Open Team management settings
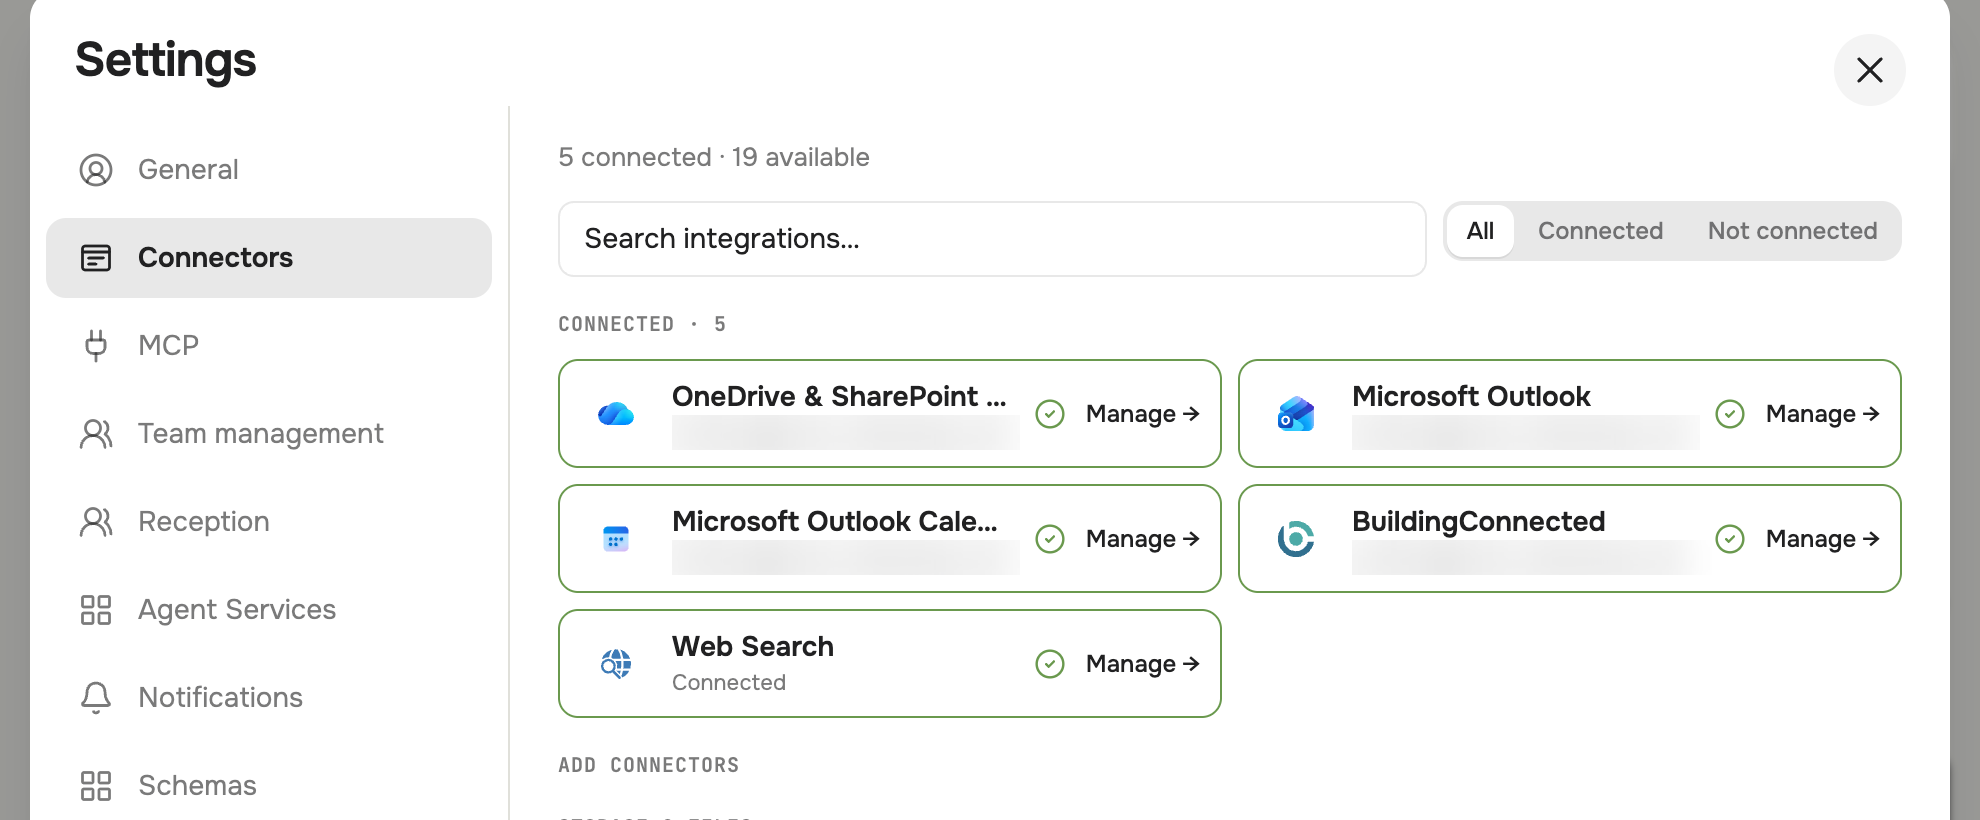 click(269, 434)
